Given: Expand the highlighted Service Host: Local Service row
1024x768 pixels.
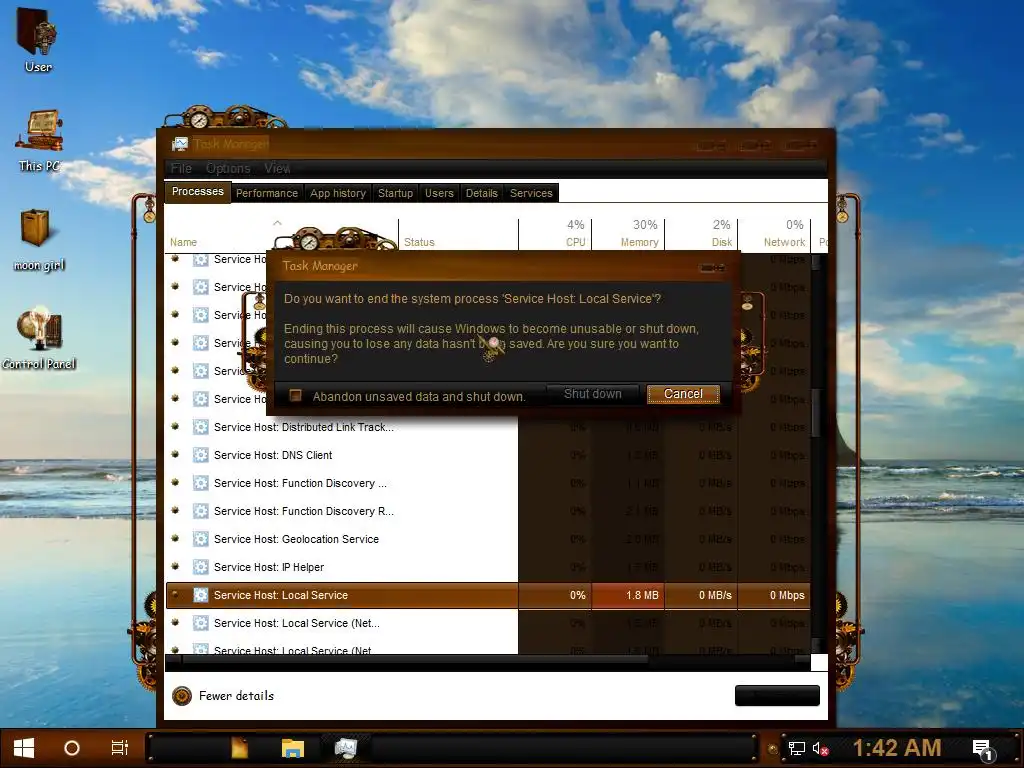Looking at the screenshot, I should 175,595.
